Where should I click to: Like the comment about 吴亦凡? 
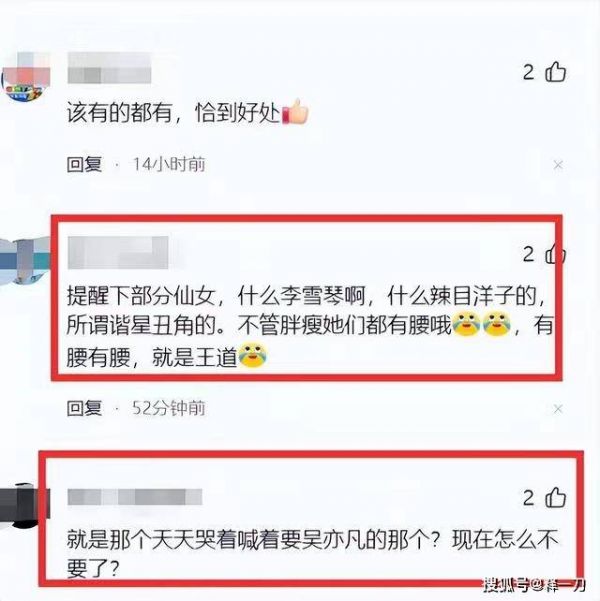coord(556,498)
